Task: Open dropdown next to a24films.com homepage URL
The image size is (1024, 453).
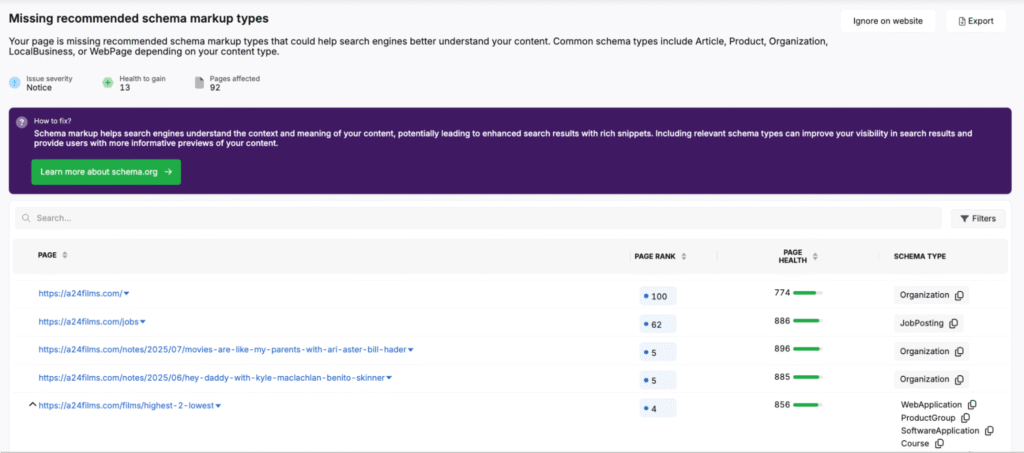Action: (x=127, y=294)
